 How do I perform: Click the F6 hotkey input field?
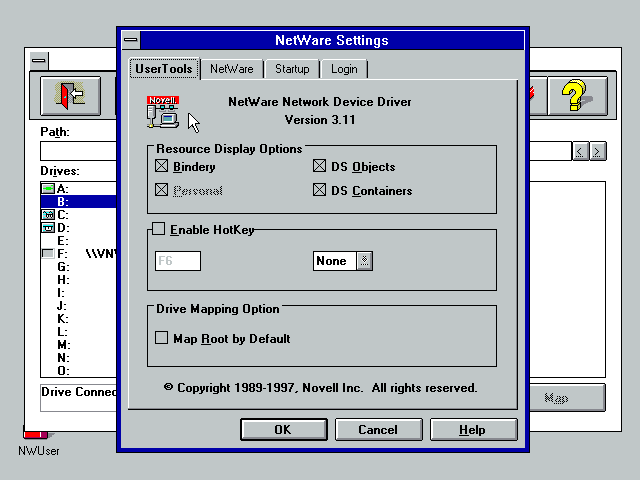tap(178, 261)
